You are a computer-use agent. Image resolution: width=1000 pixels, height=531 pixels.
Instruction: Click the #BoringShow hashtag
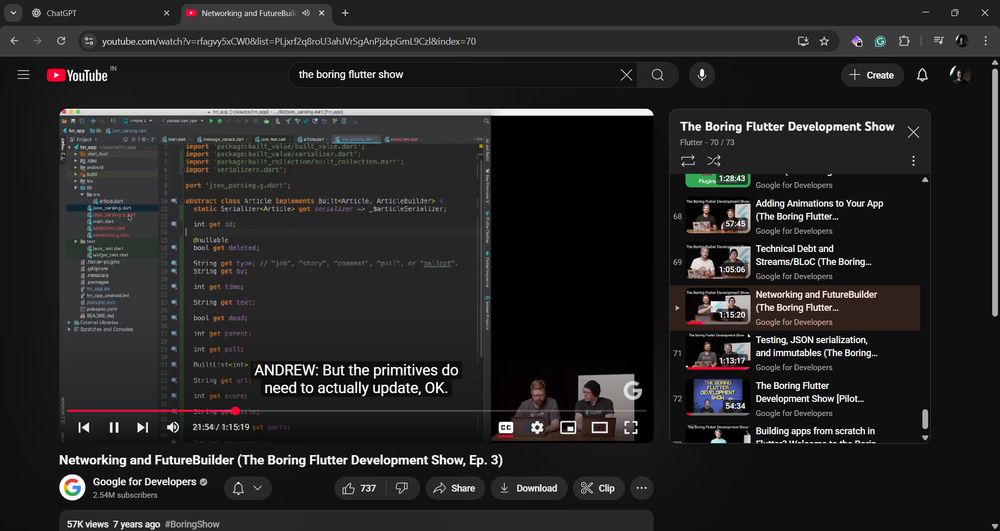(x=192, y=524)
